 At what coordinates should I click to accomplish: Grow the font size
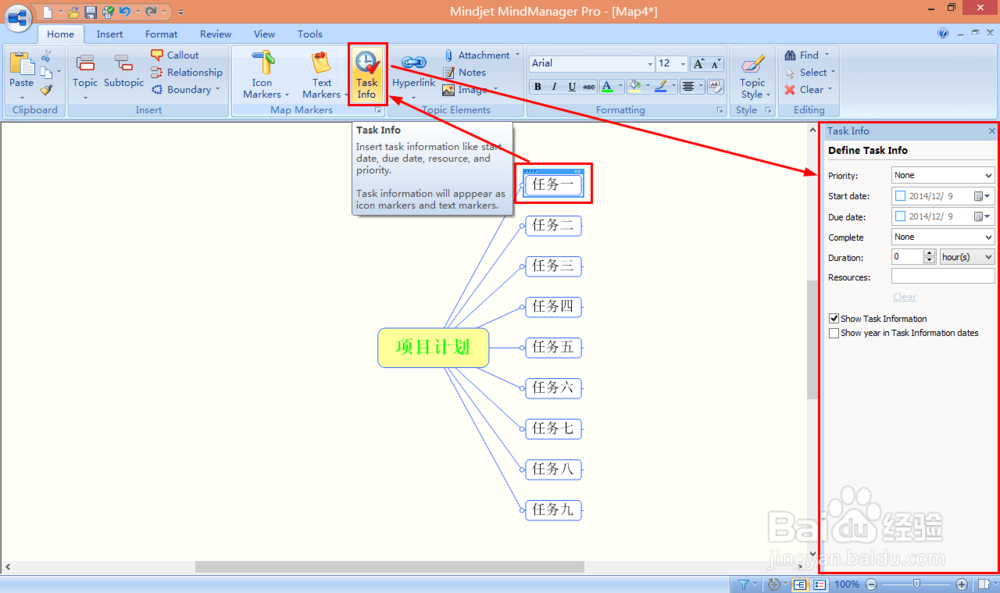pyautogui.click(x=698, y=64)
